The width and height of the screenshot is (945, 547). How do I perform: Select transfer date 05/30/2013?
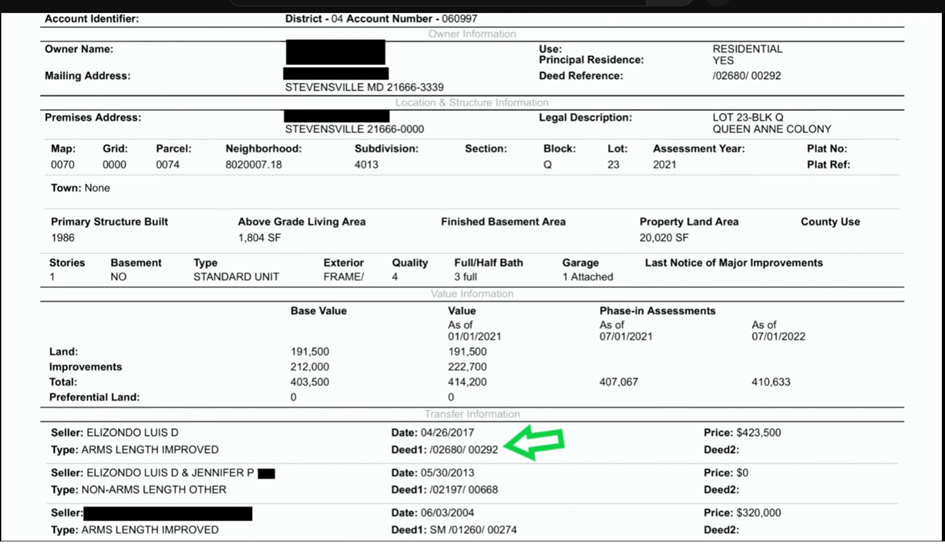[447, 473]
